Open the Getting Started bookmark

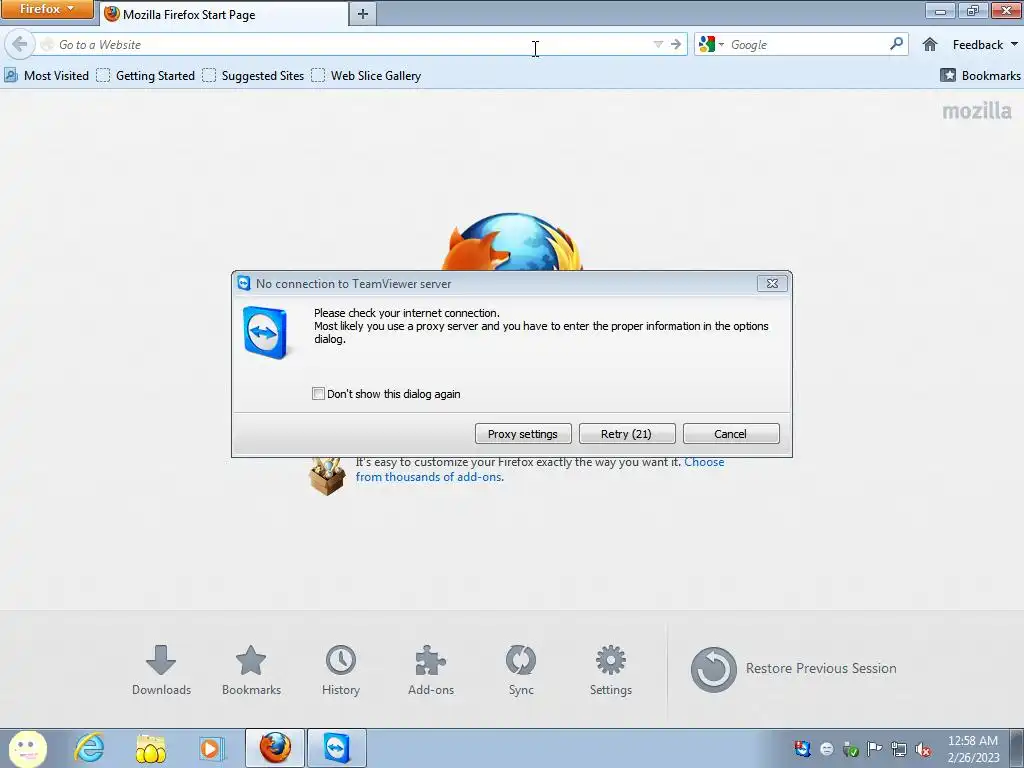pyautogui.click(x=146, y=76)
